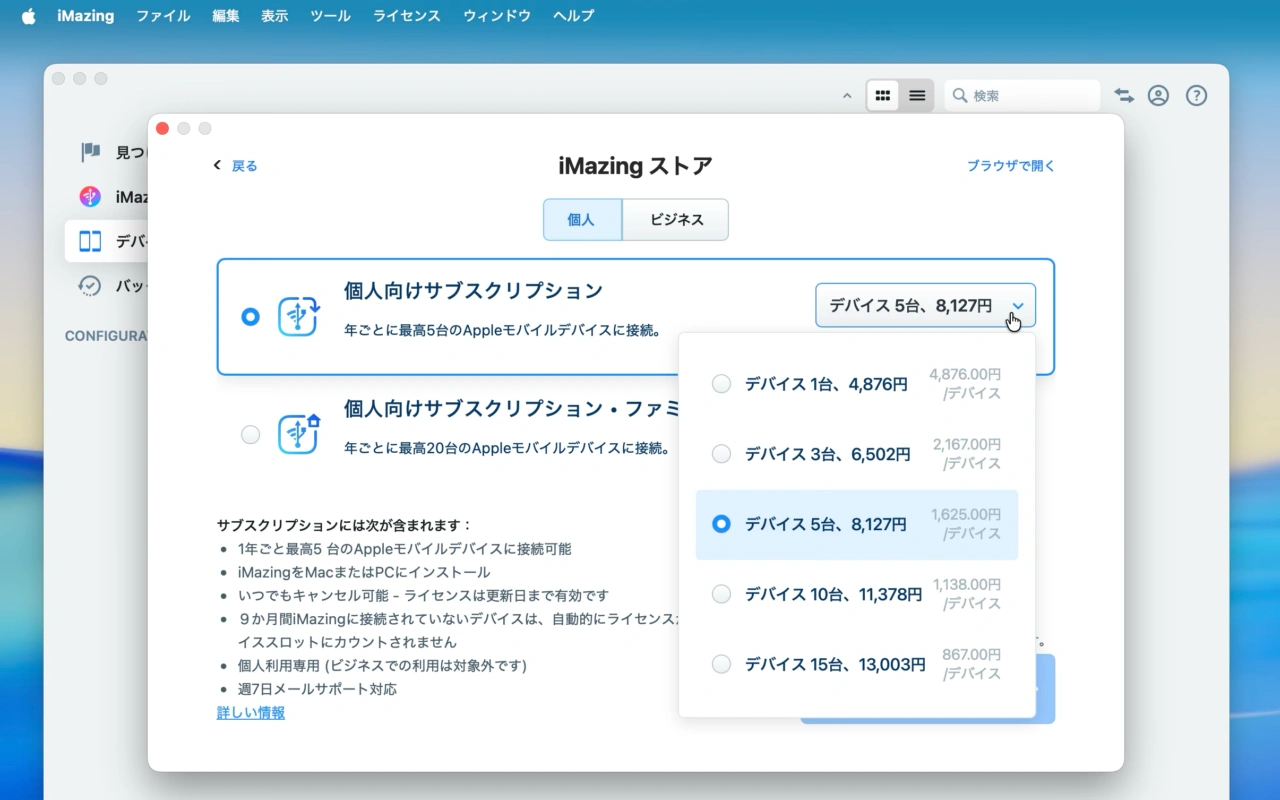
Task: Click the 1,625.00円/デバイス price text
Action: (966, 524)
